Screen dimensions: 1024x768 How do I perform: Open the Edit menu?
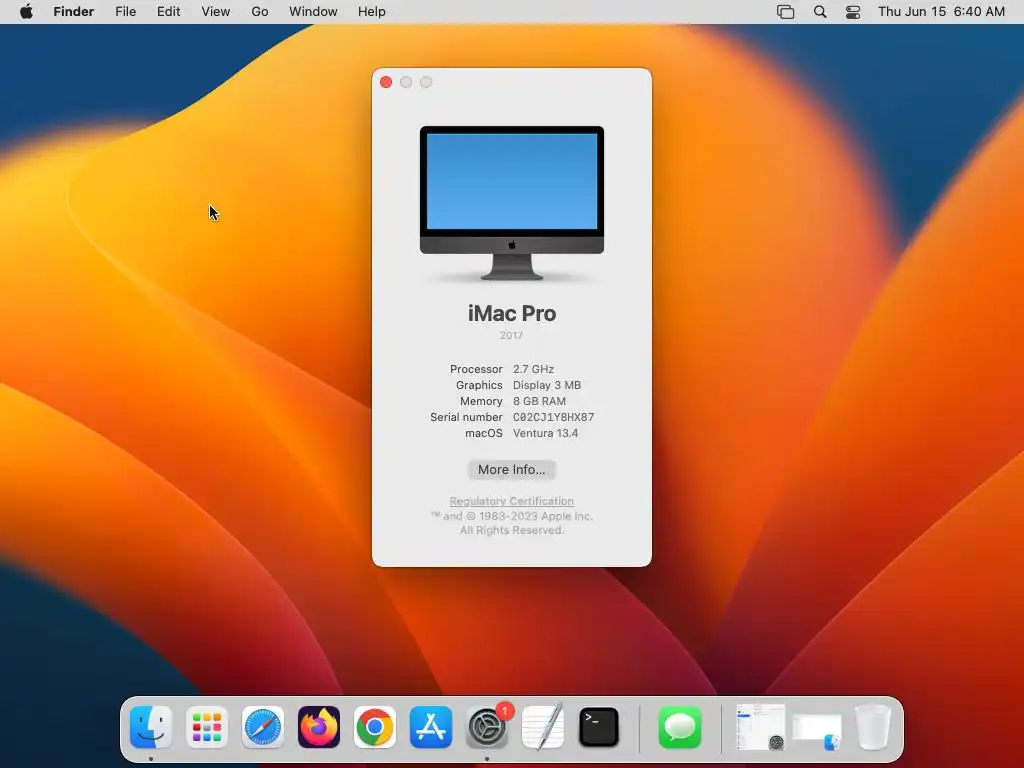(x=168, y=12)
